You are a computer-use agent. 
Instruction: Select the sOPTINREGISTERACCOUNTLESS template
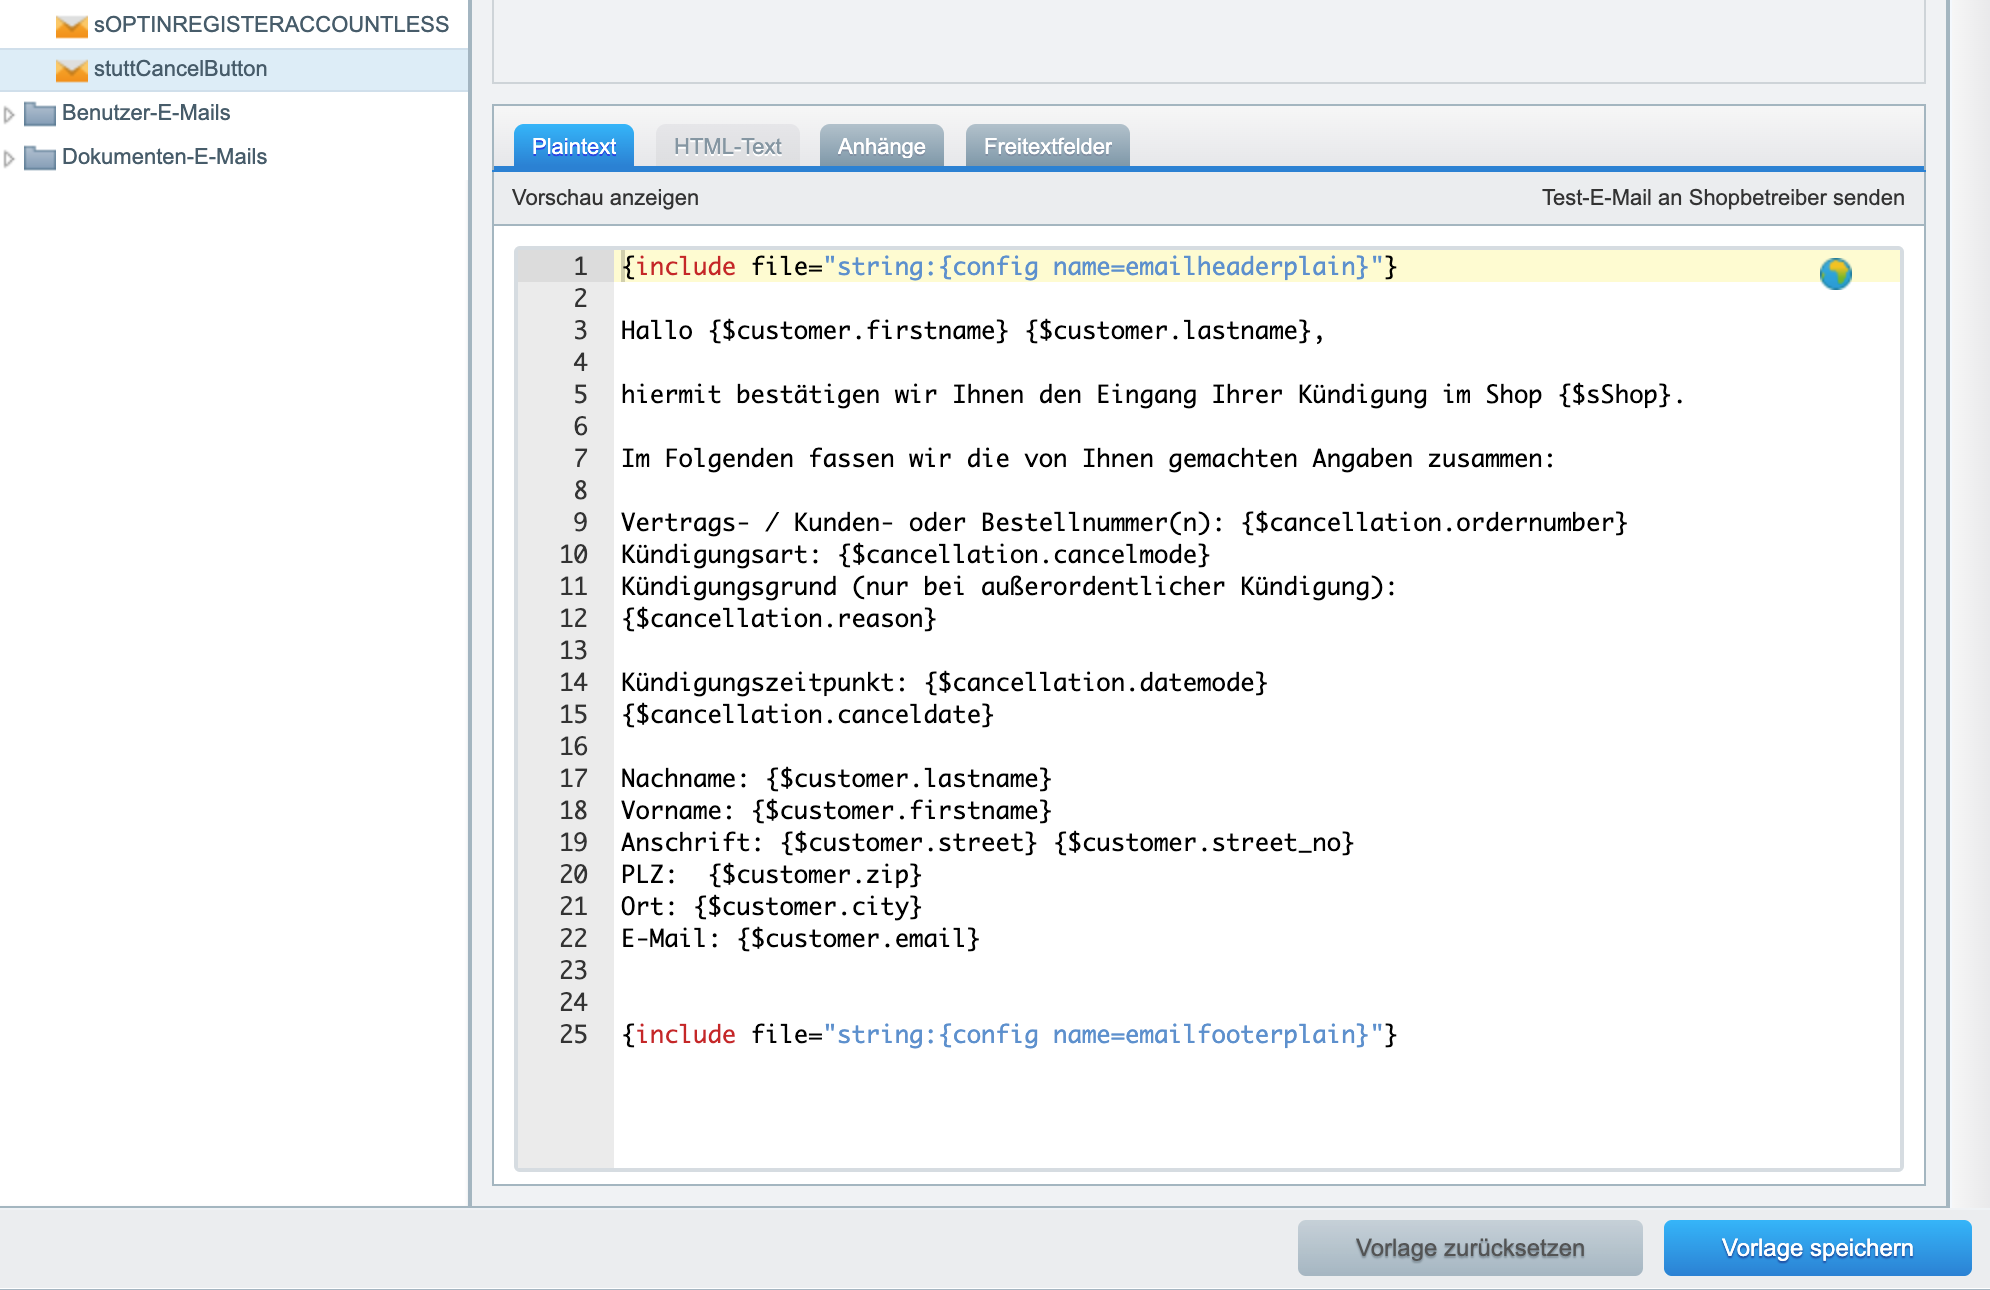[271, 25]
